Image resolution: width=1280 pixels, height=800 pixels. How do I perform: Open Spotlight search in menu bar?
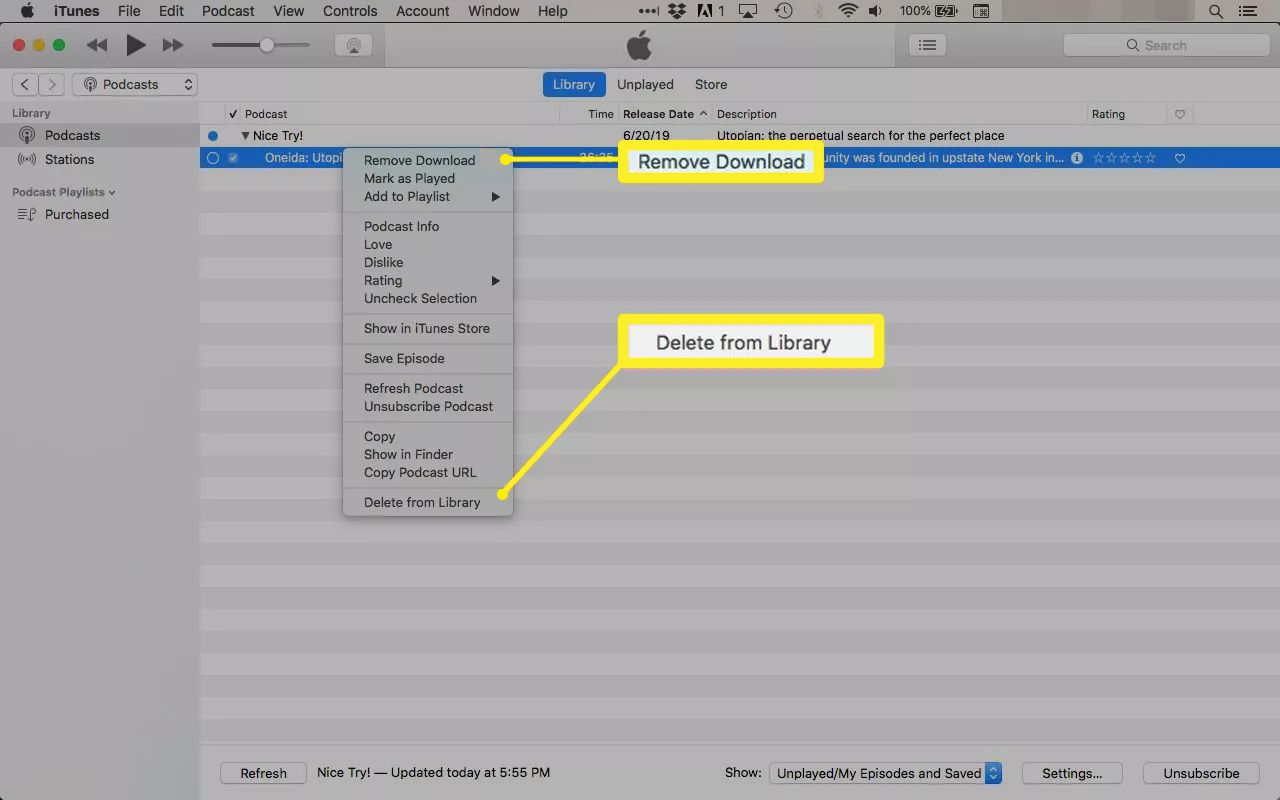coord(1216,12)
